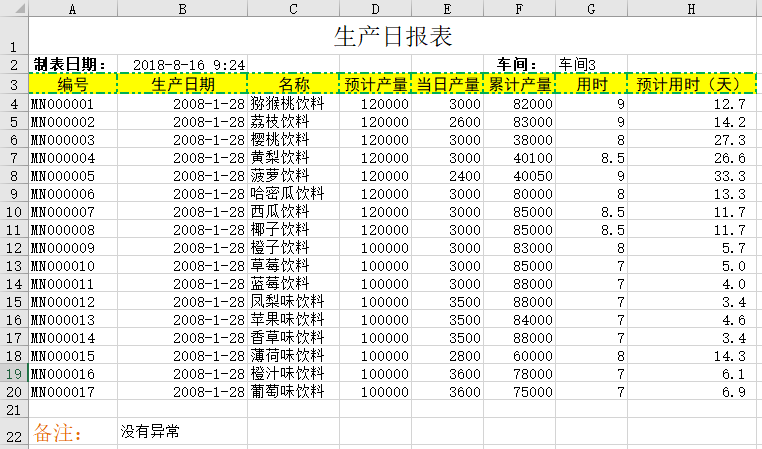Select column A header
This screenshot has height=449, width=762.
[73, 9]
